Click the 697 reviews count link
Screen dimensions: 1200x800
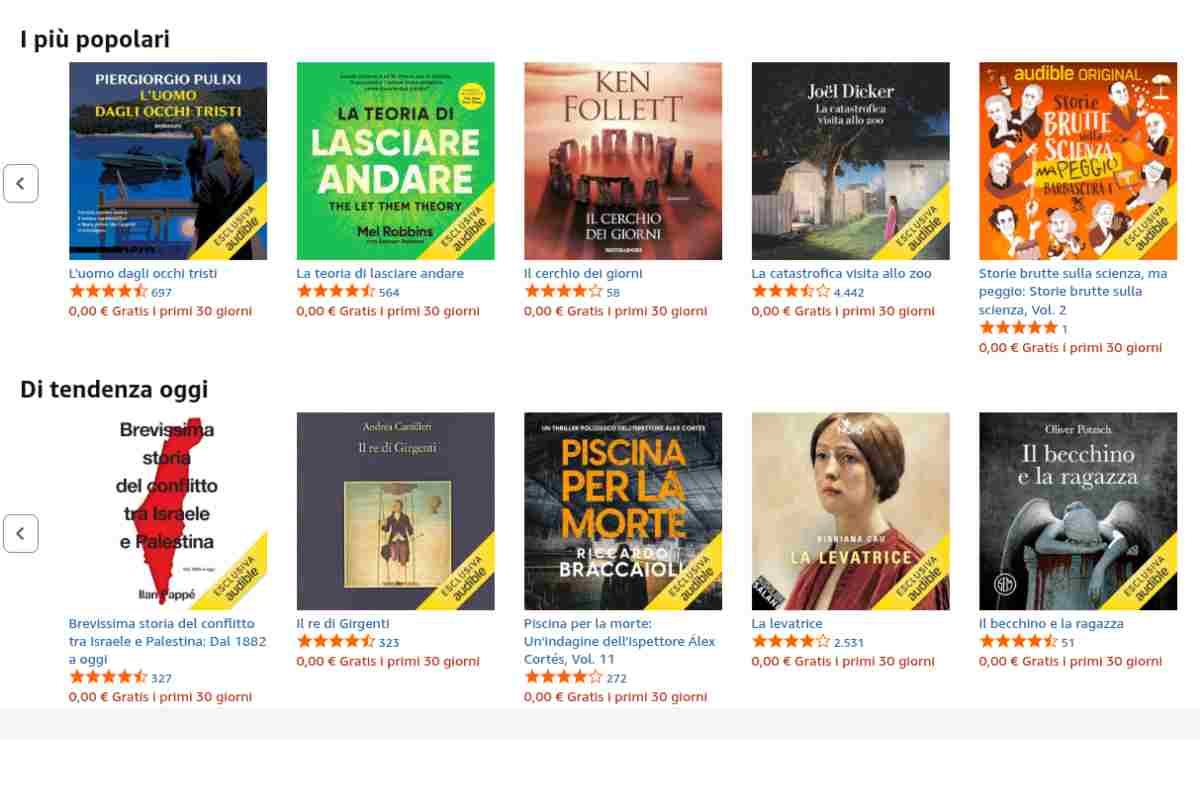162,293
